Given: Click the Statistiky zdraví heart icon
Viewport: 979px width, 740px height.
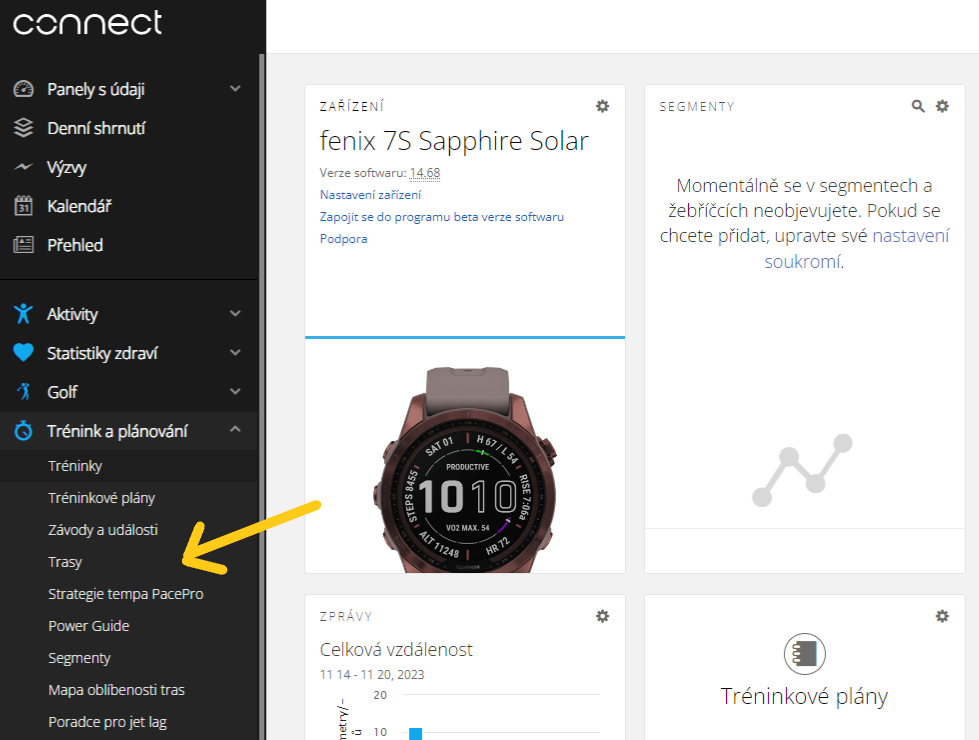Looking at the screenshot, I should coord(24,353).
